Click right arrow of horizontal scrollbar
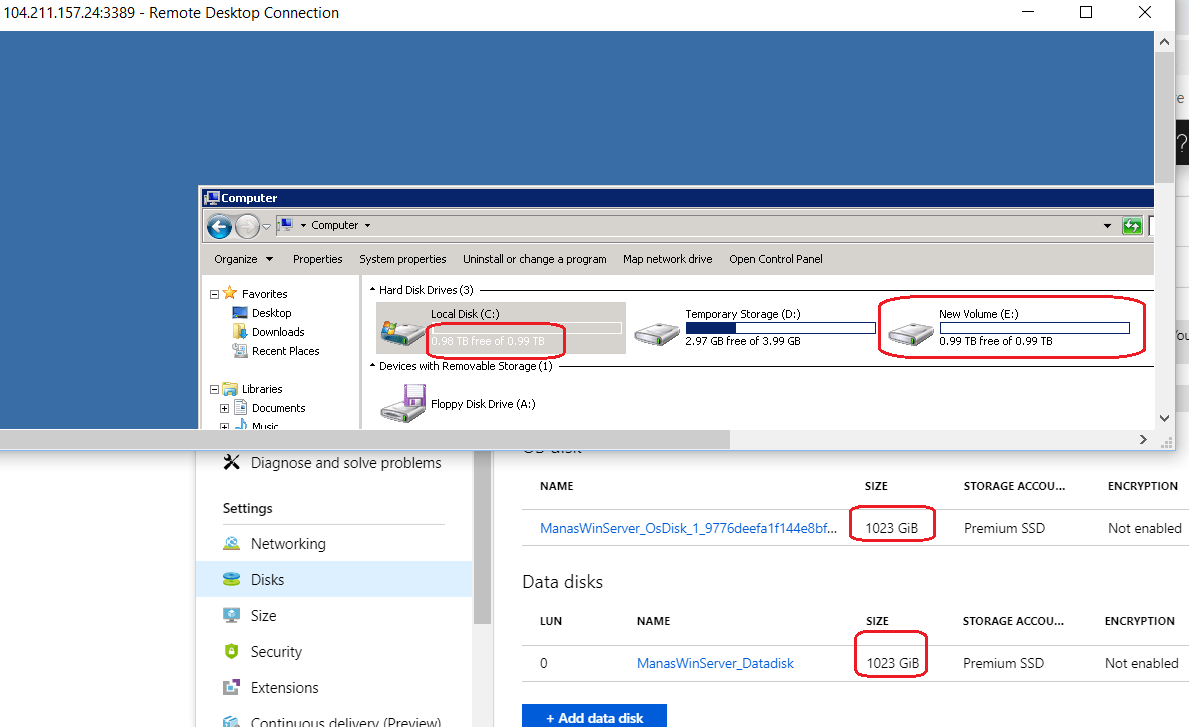Image resolution: width=1189 pixels, height=727 pixels. [x=1143, y=440]
